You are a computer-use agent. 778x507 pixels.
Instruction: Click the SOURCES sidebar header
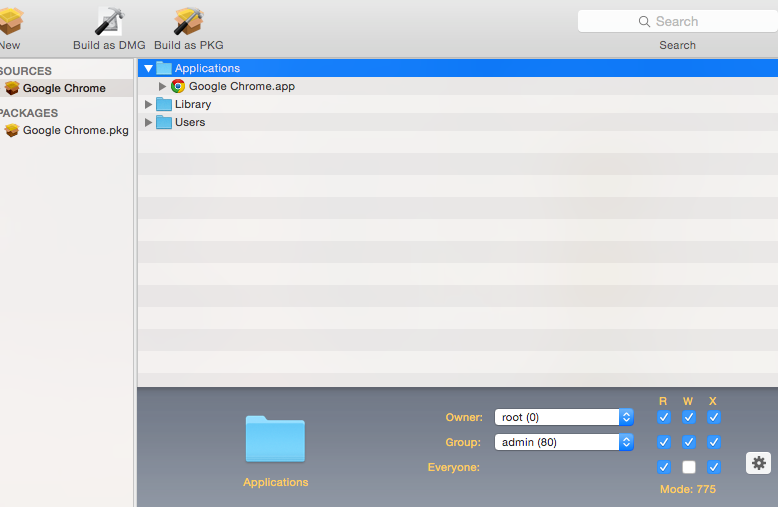pos(25,71)
